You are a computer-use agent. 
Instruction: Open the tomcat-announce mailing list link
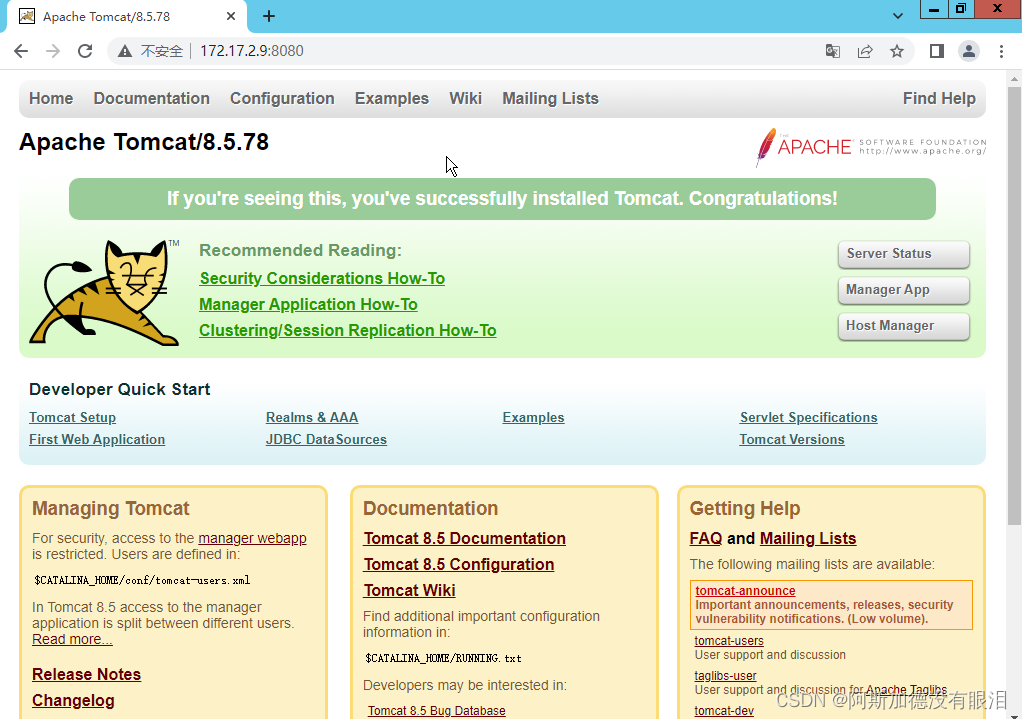click(744, 590)
